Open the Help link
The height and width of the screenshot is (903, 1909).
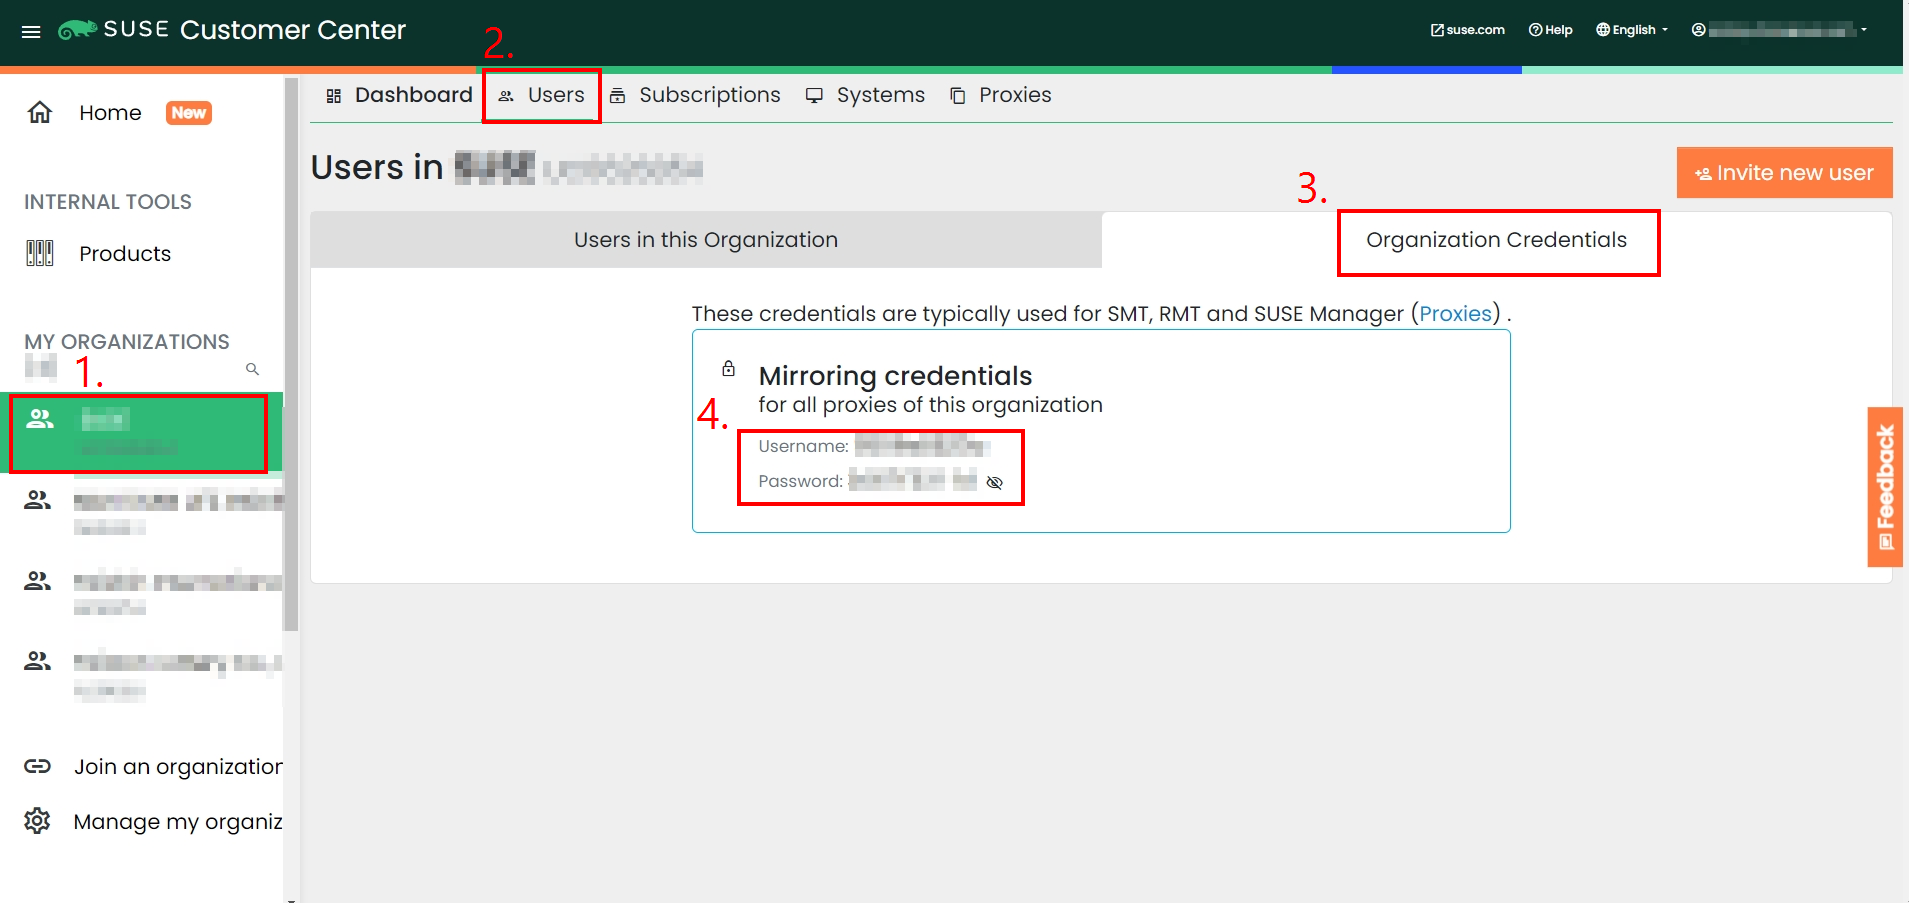tap(1551, 30)
